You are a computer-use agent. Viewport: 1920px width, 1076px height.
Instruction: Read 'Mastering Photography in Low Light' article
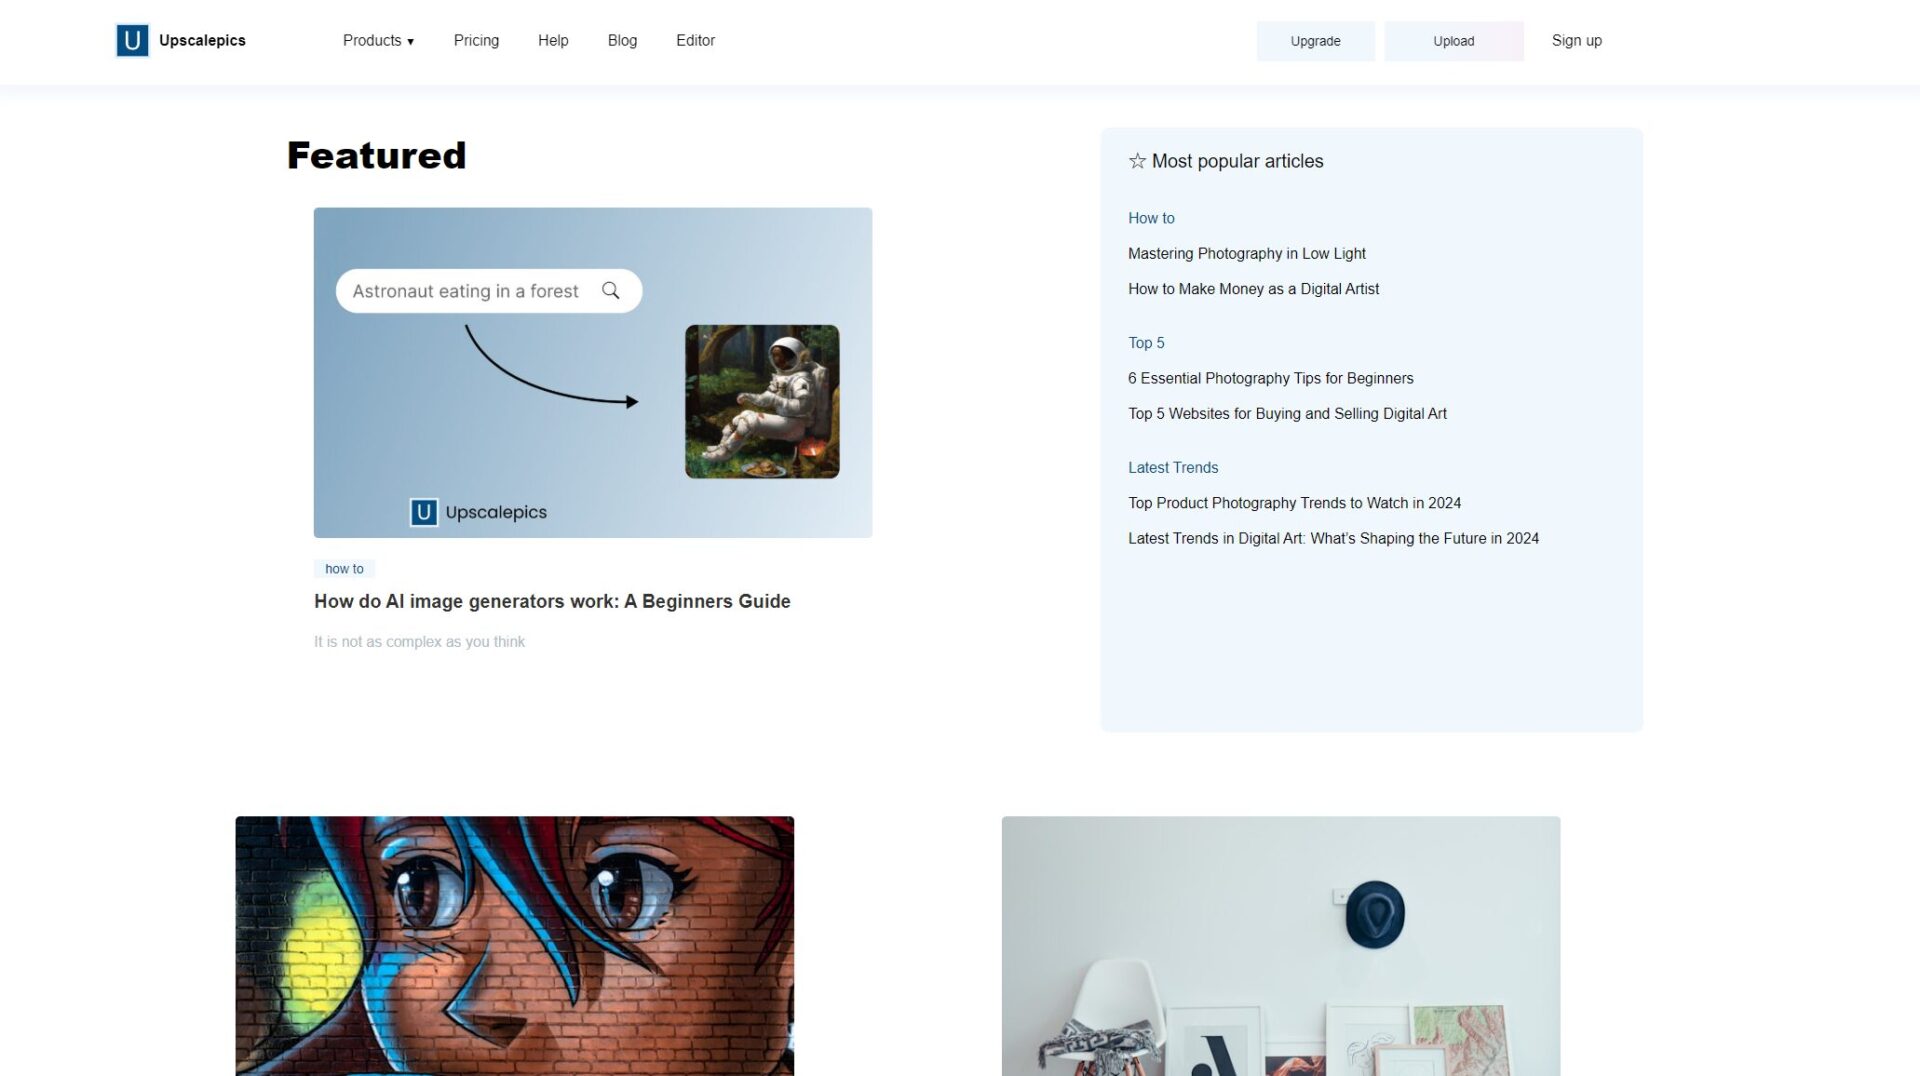tap(1247, 253)
